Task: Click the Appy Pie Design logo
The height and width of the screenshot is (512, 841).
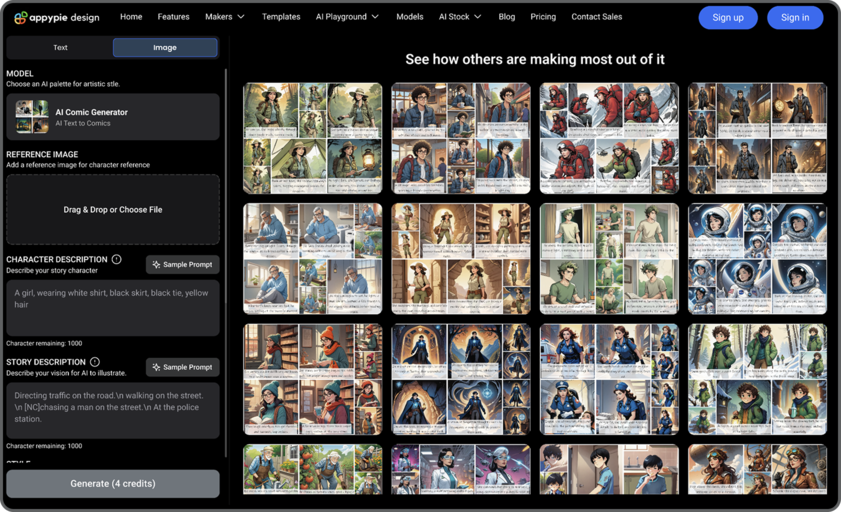Action: pos(56,17)
